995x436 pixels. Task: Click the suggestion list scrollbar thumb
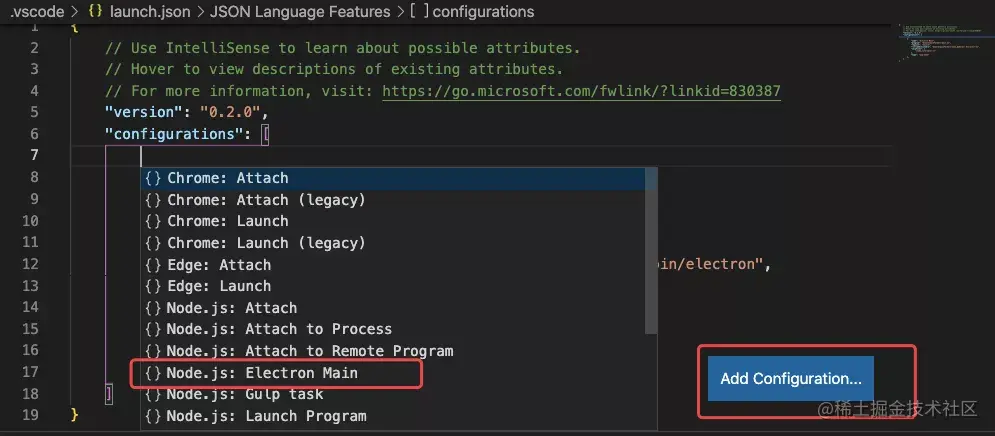[651, 250]
